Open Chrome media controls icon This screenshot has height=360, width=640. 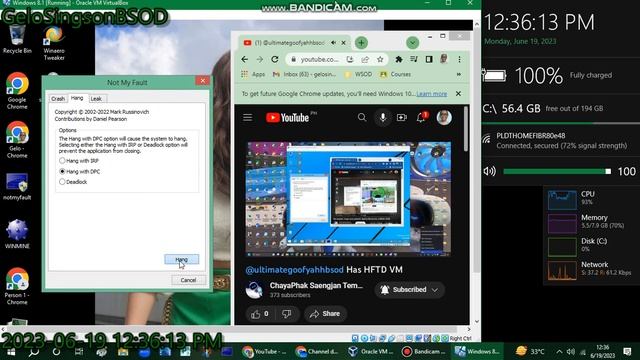[x=414, y=60]
